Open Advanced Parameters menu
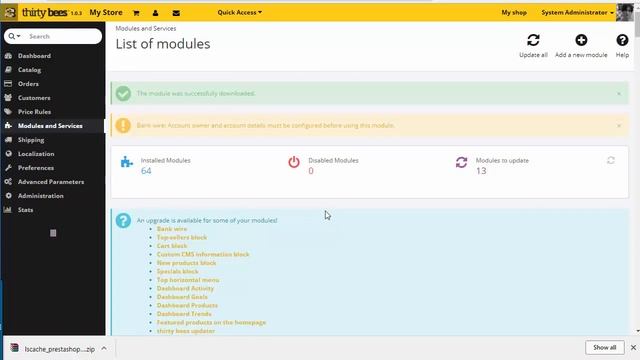640x360 pixels. [x=51, y=182]
